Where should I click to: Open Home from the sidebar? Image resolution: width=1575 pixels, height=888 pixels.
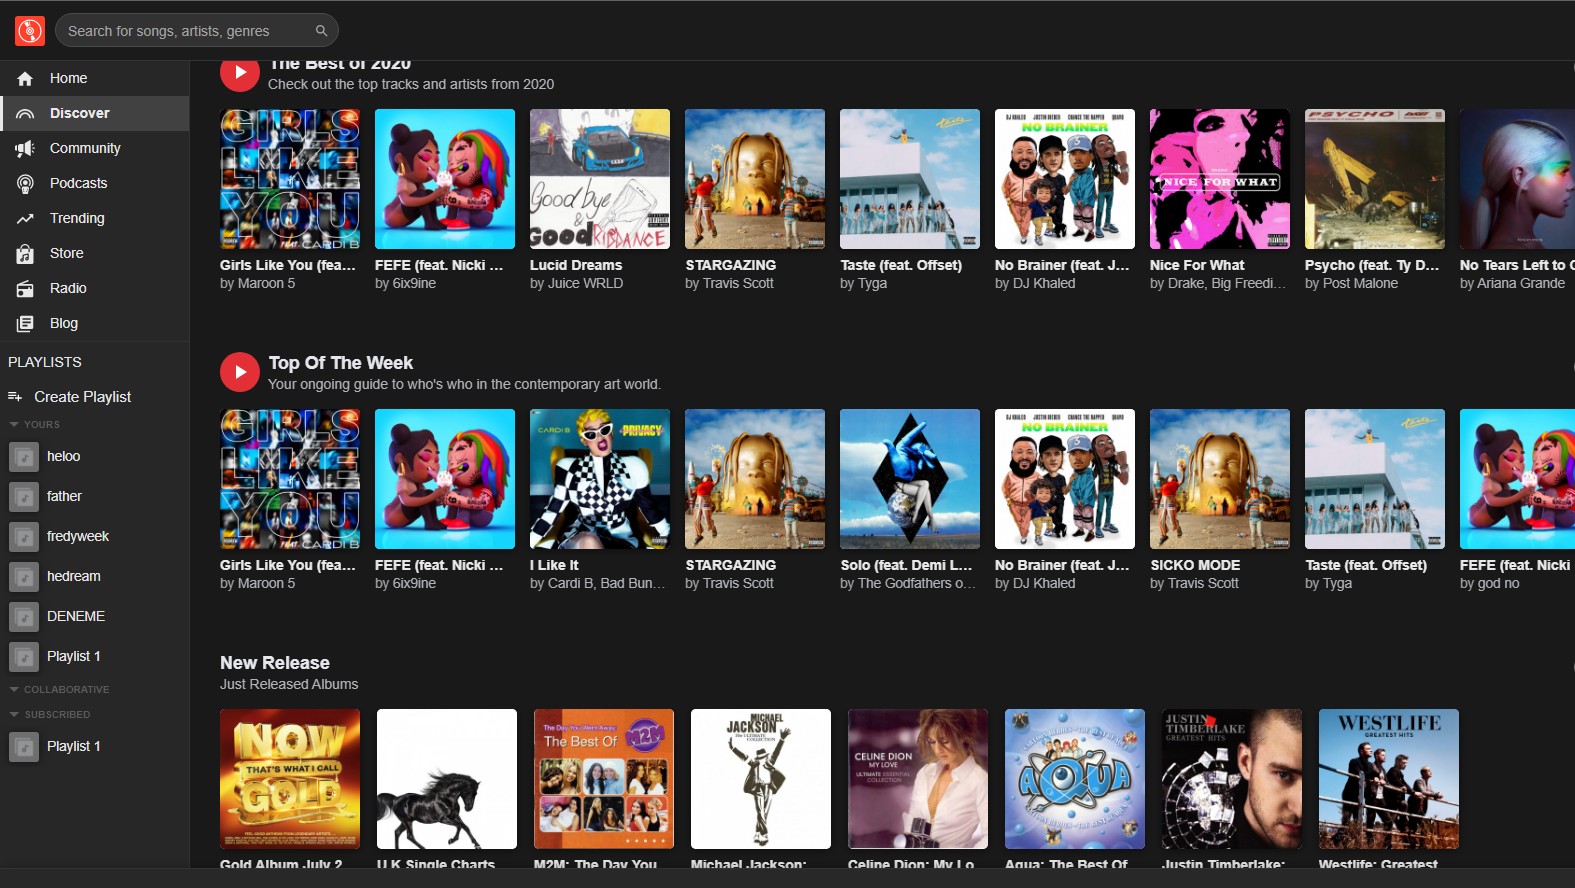tap(68, 78)
